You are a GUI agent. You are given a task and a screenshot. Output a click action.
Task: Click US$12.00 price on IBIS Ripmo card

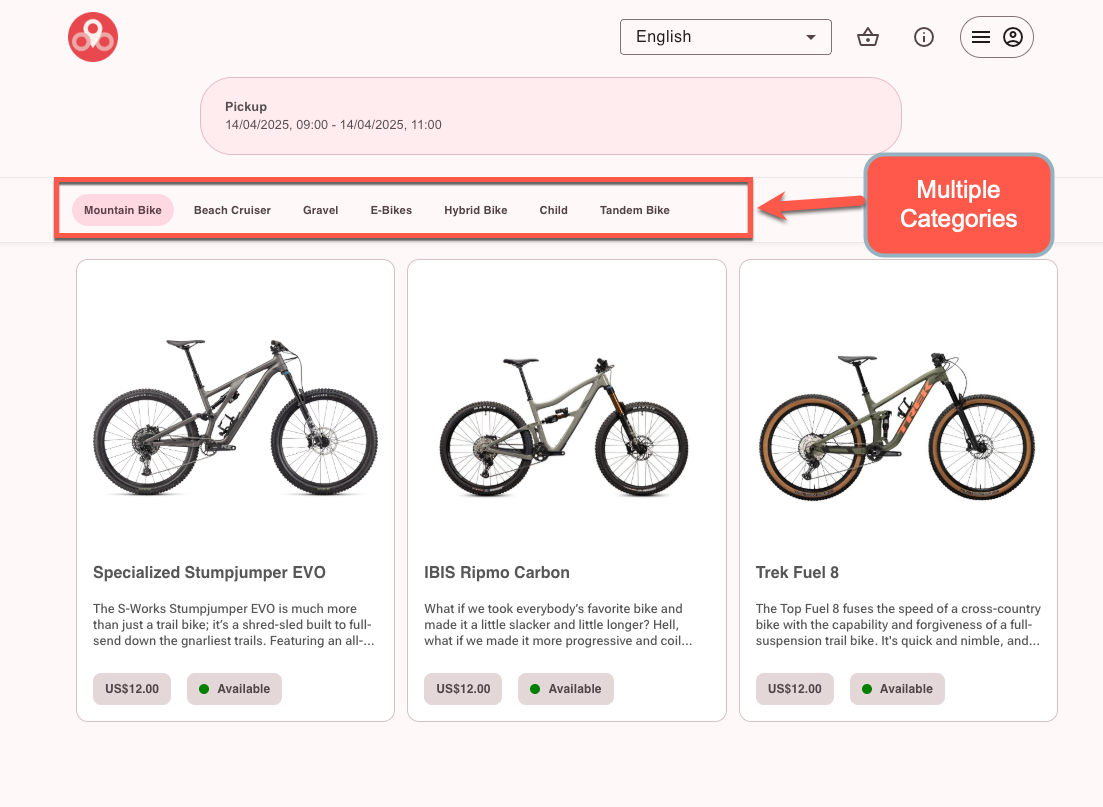(463, 689)
